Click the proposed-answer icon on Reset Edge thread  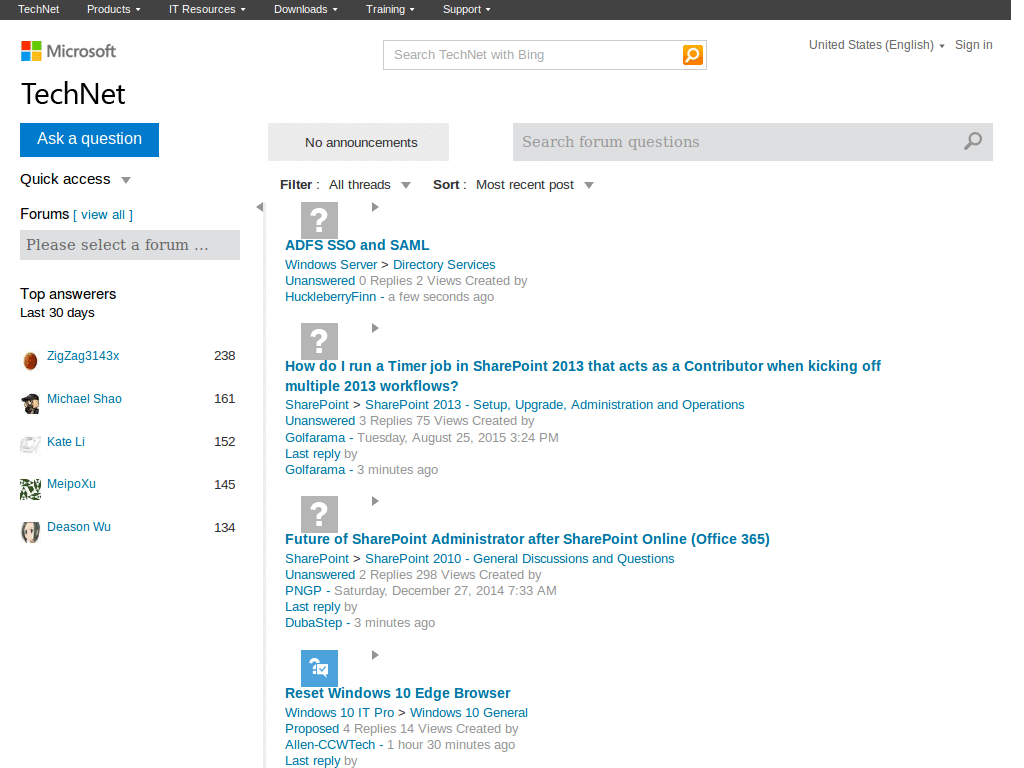(x=318, y=668)
